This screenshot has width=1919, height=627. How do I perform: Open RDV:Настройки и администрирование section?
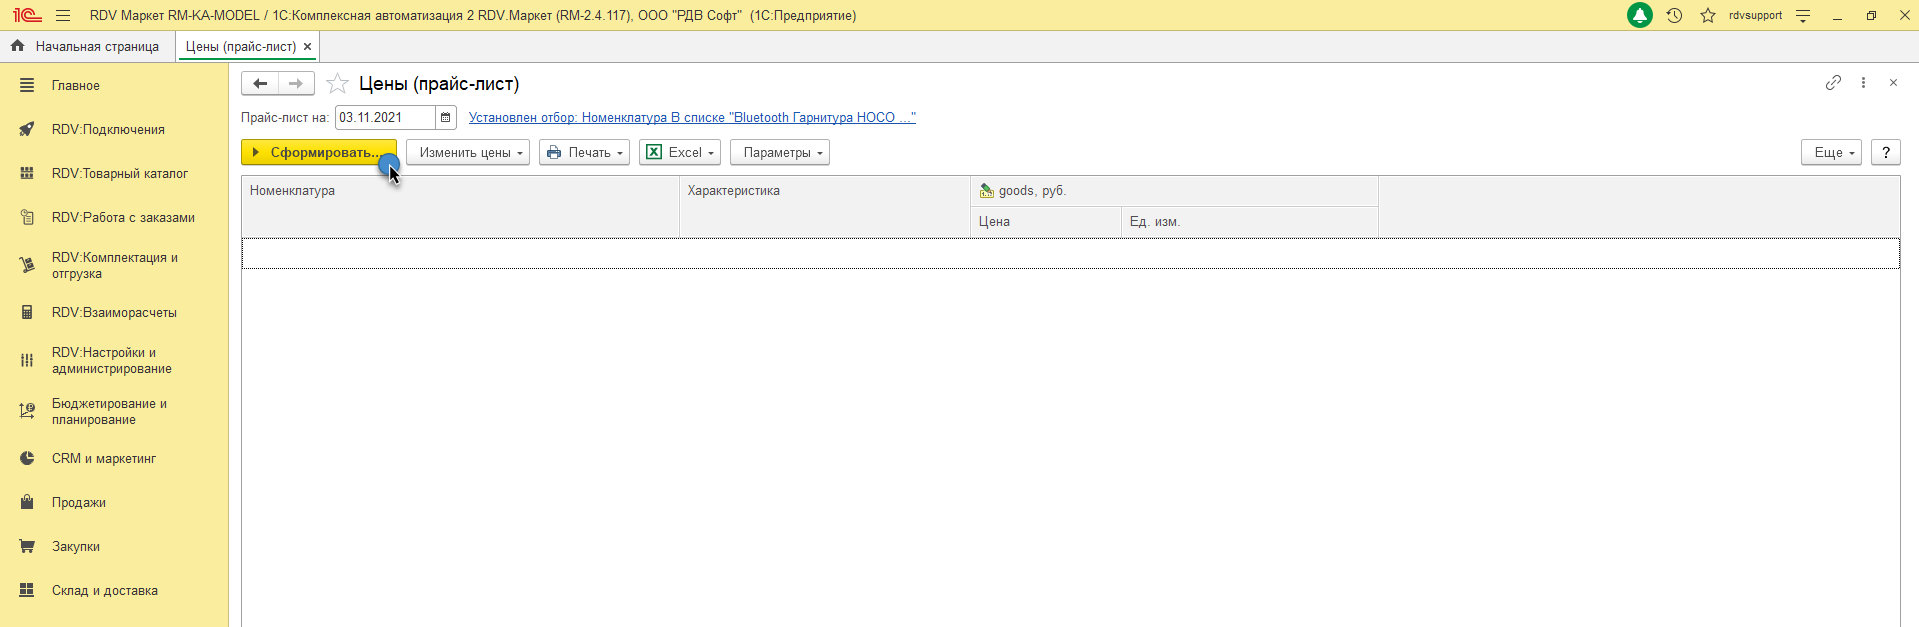[x=114, y=360]
